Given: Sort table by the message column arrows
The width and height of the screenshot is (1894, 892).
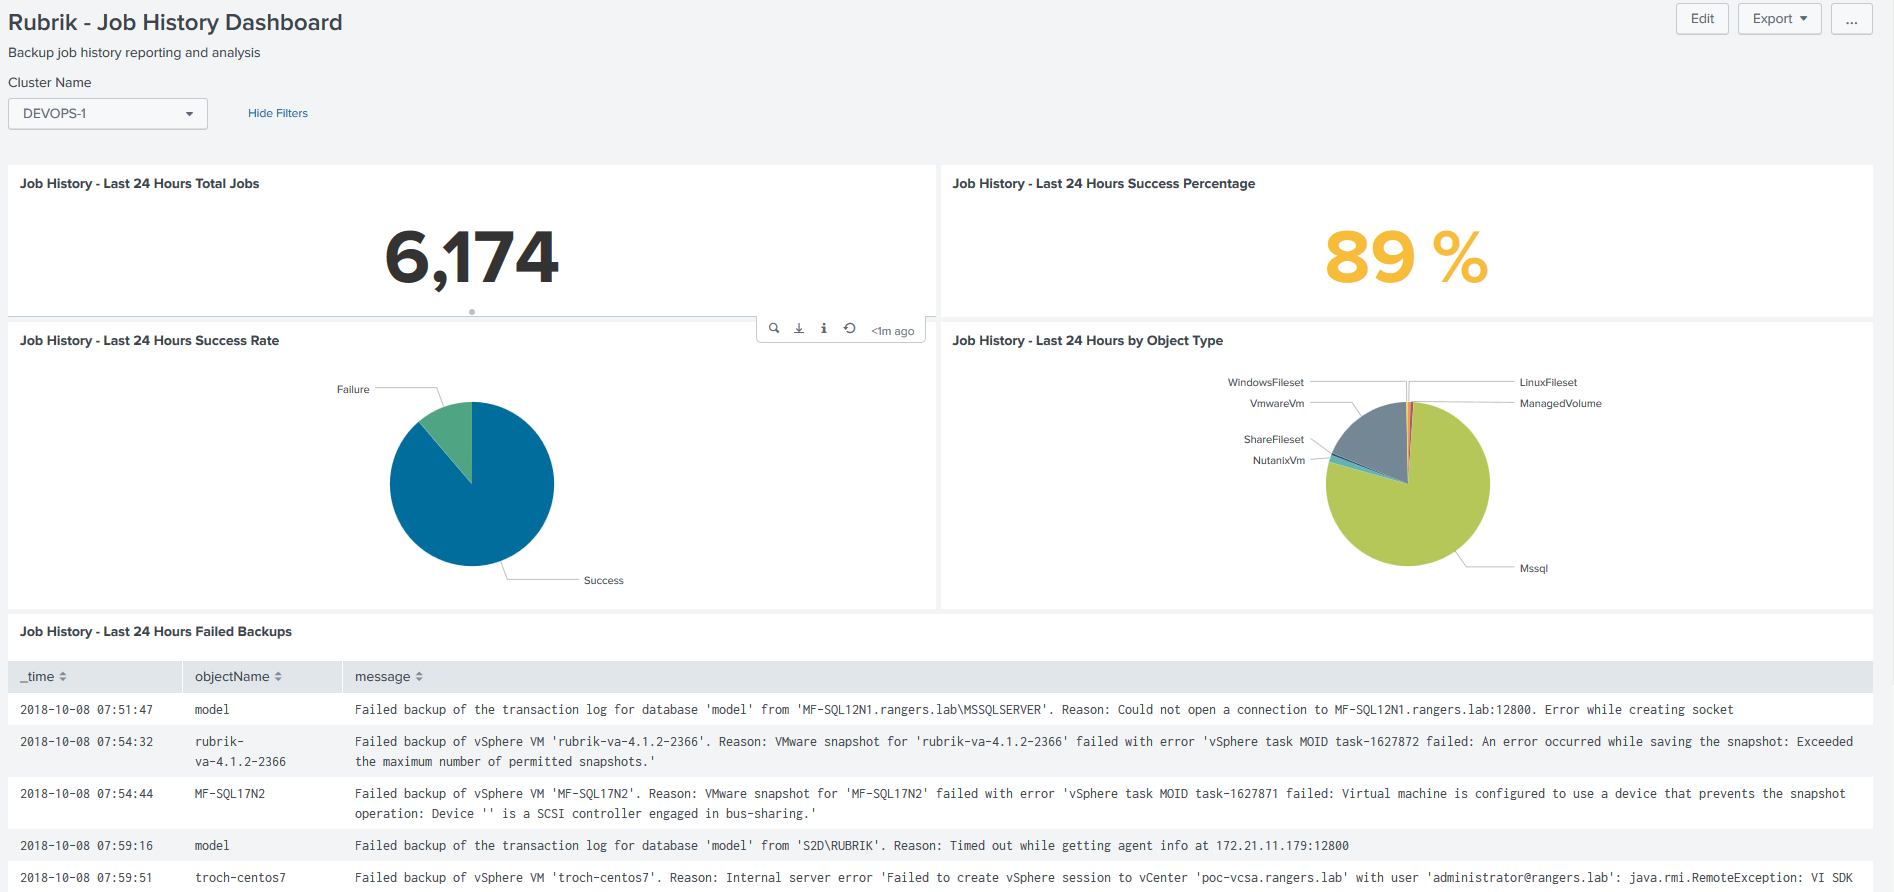Looking at the screenshot, I should [419, 677].
